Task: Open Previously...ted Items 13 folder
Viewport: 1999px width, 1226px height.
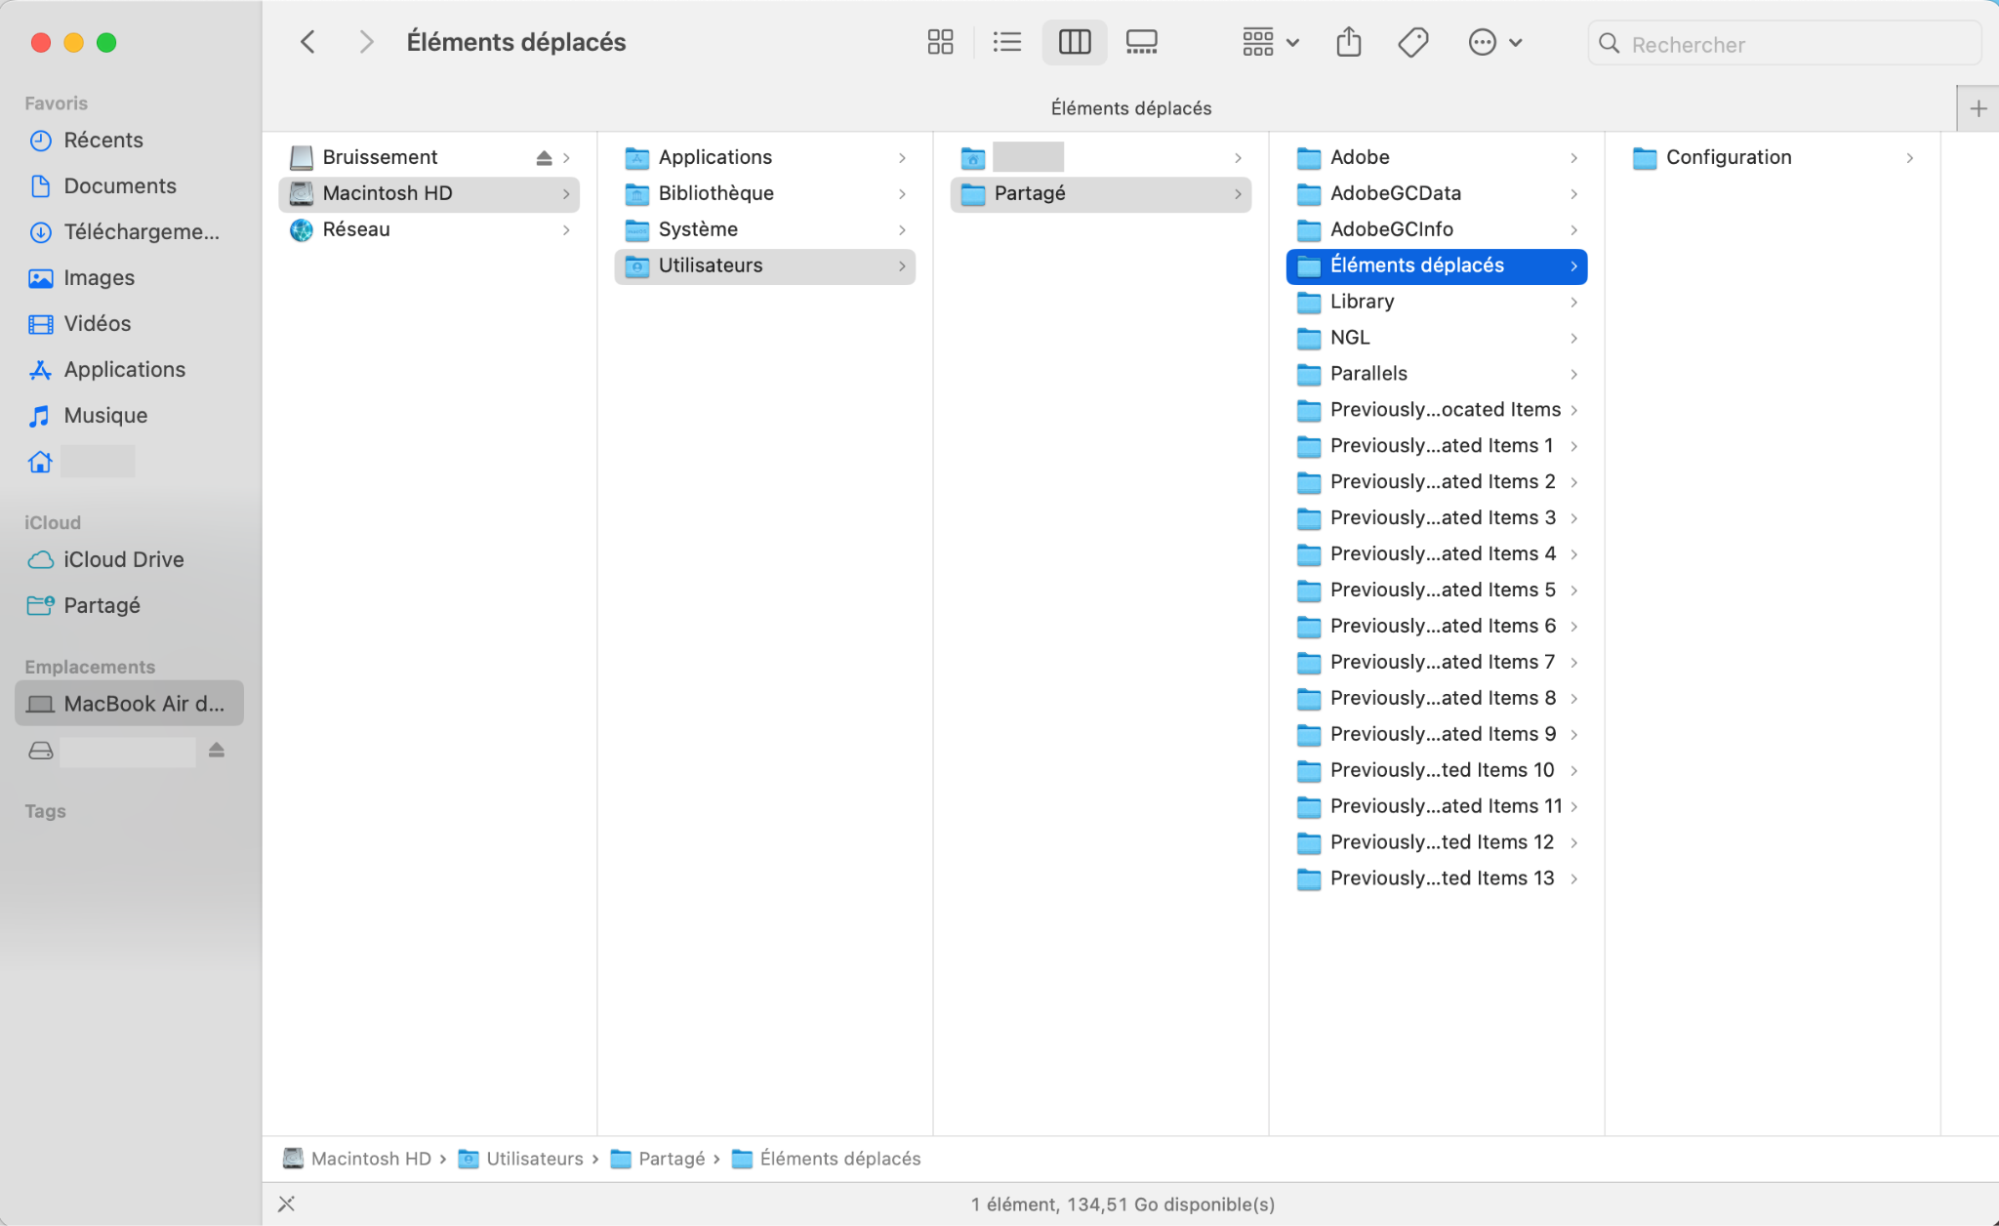Action: [1437, 878]
